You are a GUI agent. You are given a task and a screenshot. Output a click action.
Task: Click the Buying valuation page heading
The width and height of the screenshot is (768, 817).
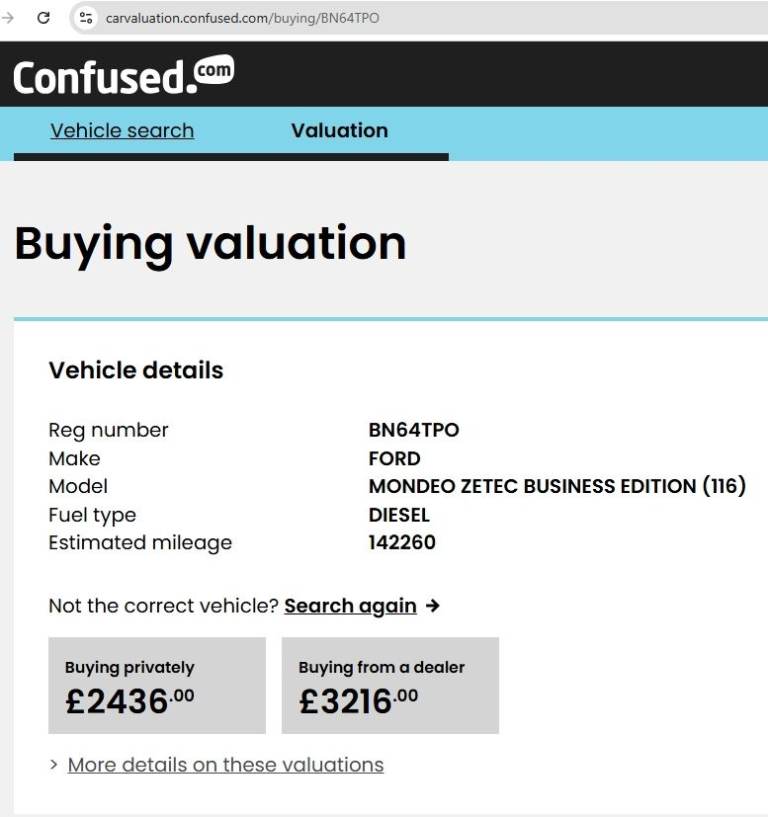click(x=210, y=243)
